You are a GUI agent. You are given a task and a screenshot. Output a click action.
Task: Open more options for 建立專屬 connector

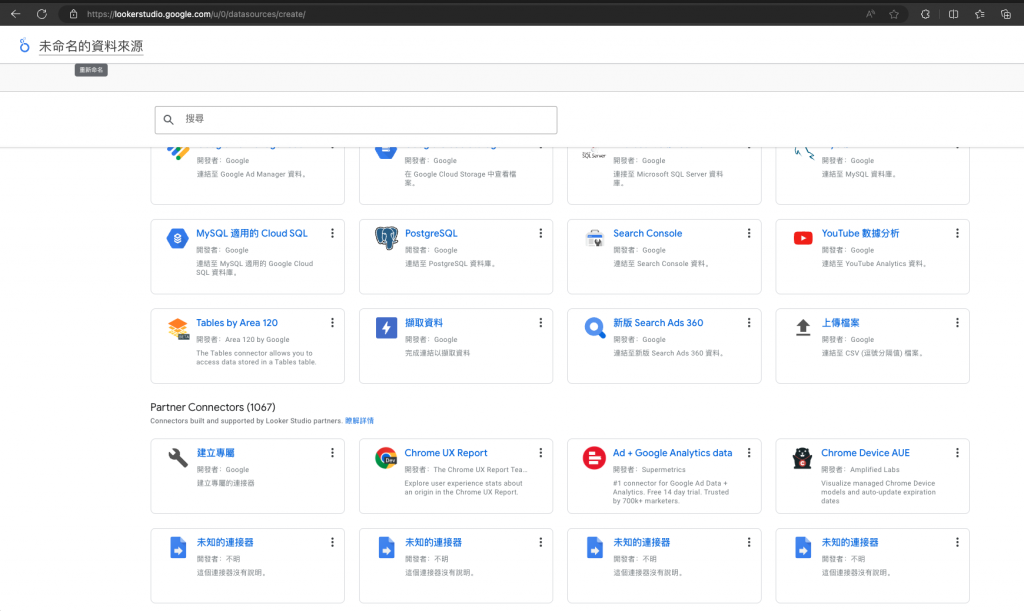click(332, 452)
